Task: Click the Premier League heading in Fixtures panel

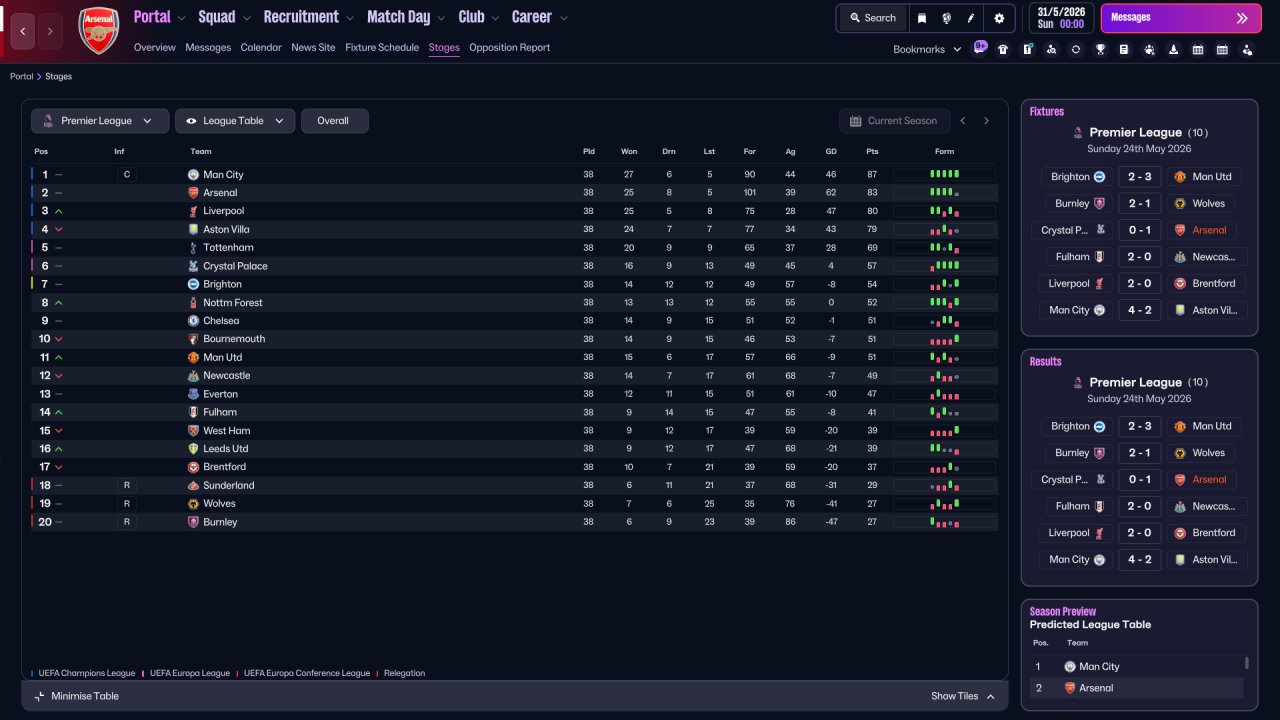Action: click(x=1136, y=132)
